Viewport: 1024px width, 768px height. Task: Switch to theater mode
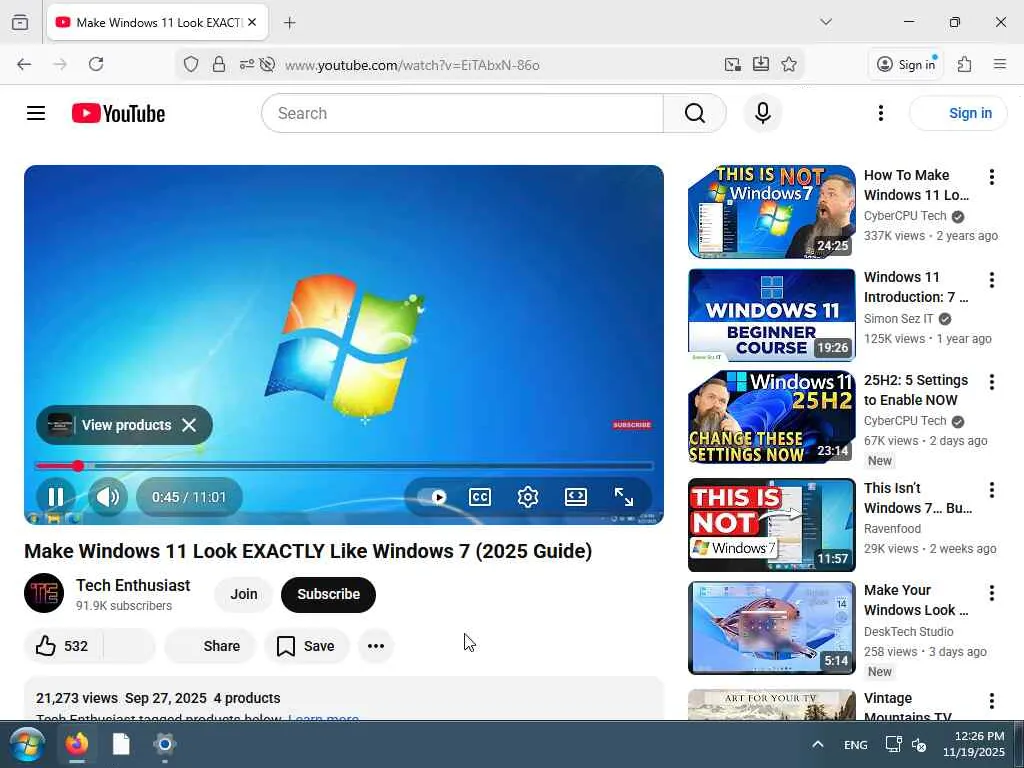pyautogui.click(x=575, y=497)
